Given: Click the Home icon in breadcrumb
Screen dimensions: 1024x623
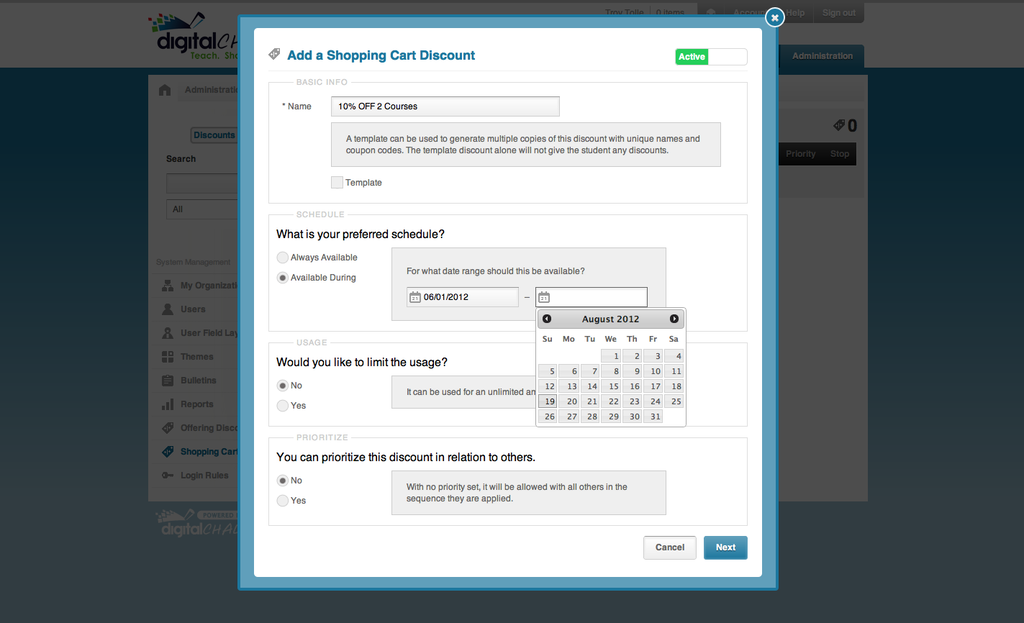Looking at the screenshot, I should 165,90.
